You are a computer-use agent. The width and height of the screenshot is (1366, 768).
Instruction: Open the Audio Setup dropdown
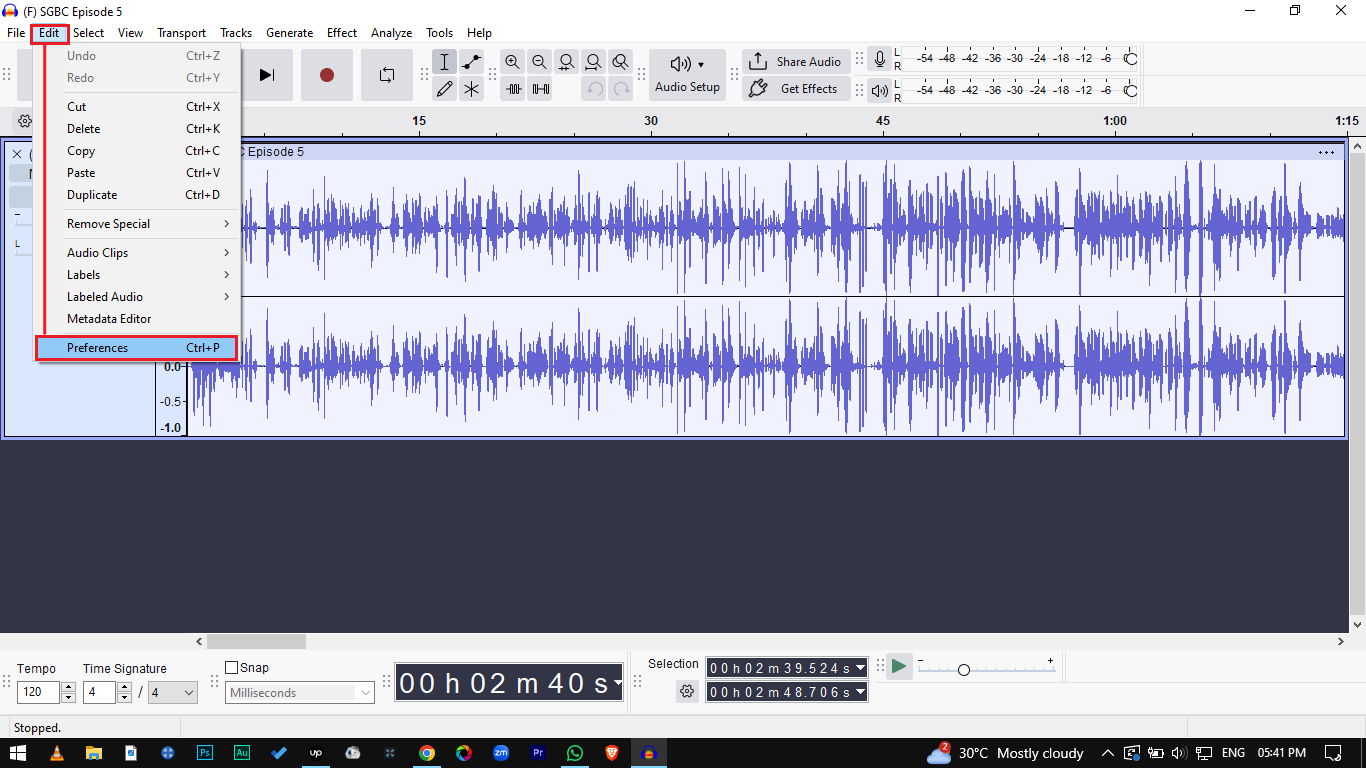click(x=687, y=75)
